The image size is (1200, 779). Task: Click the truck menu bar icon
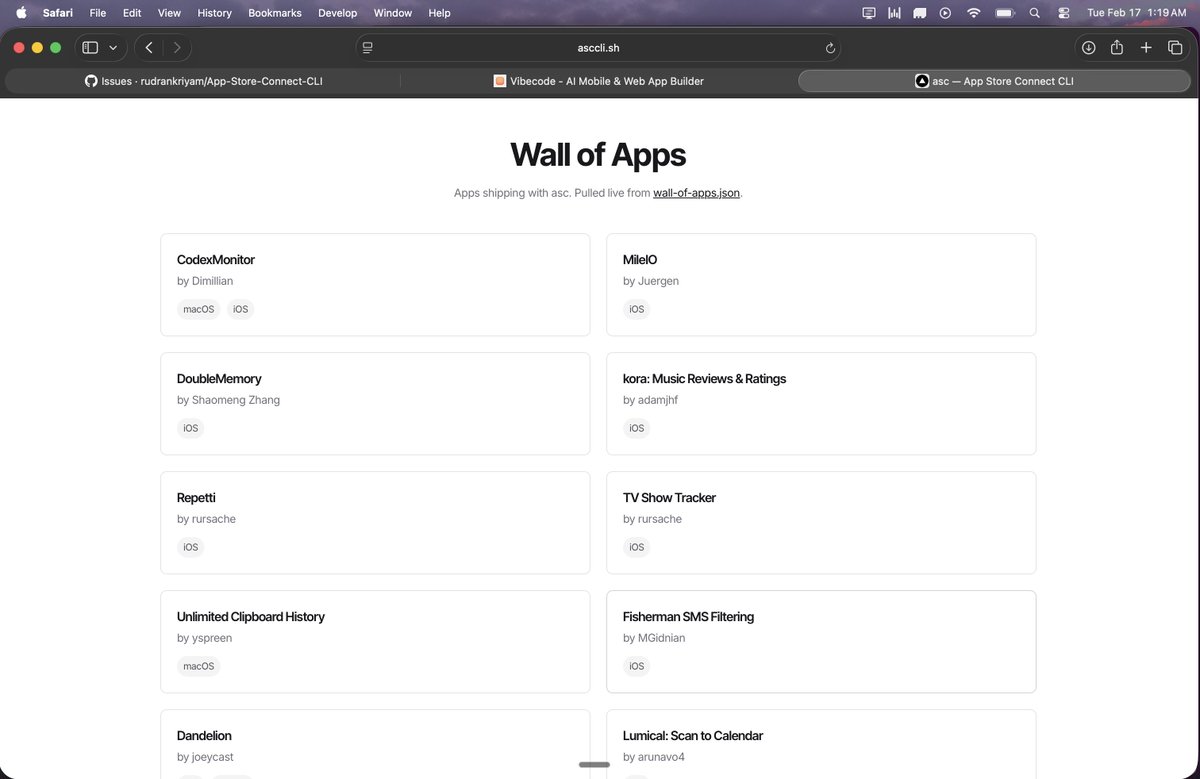tap(920, 13)
